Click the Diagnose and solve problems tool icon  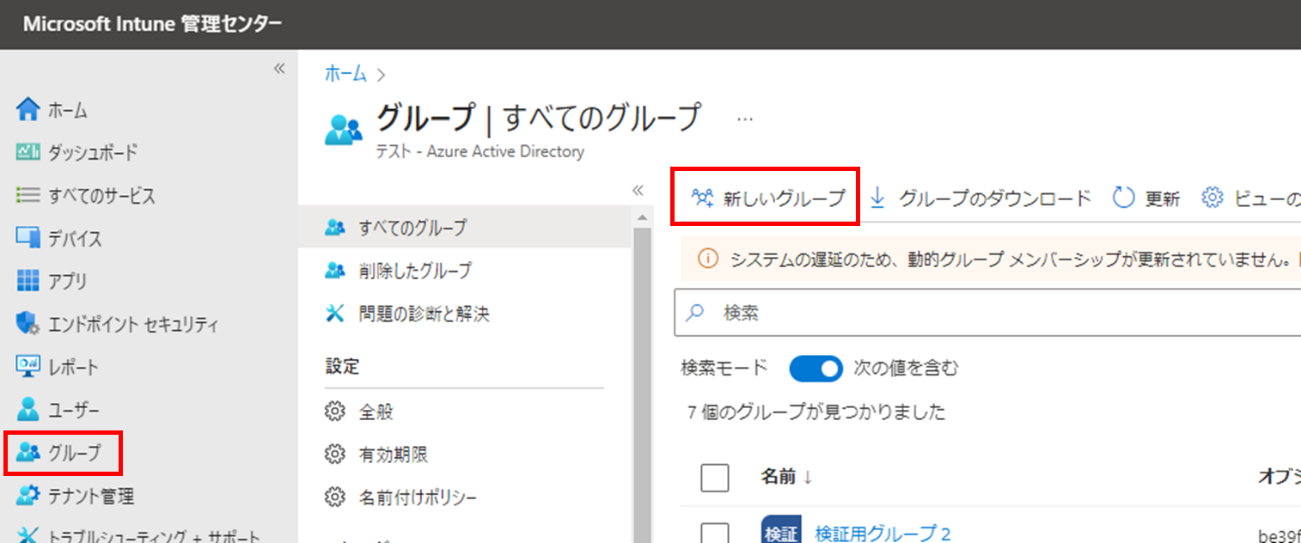pyautogui.click(x=335, y=314)
